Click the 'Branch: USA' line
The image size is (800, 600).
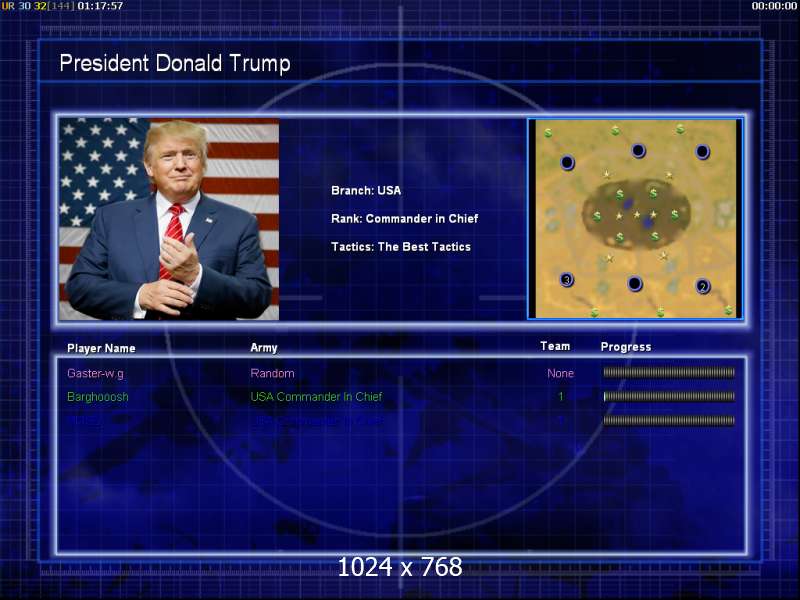[366, 191]
